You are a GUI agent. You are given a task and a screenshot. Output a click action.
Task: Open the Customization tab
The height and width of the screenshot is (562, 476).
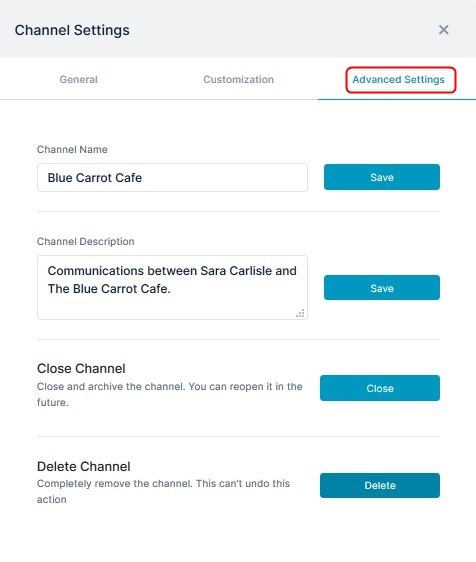(x=238, y=79)
